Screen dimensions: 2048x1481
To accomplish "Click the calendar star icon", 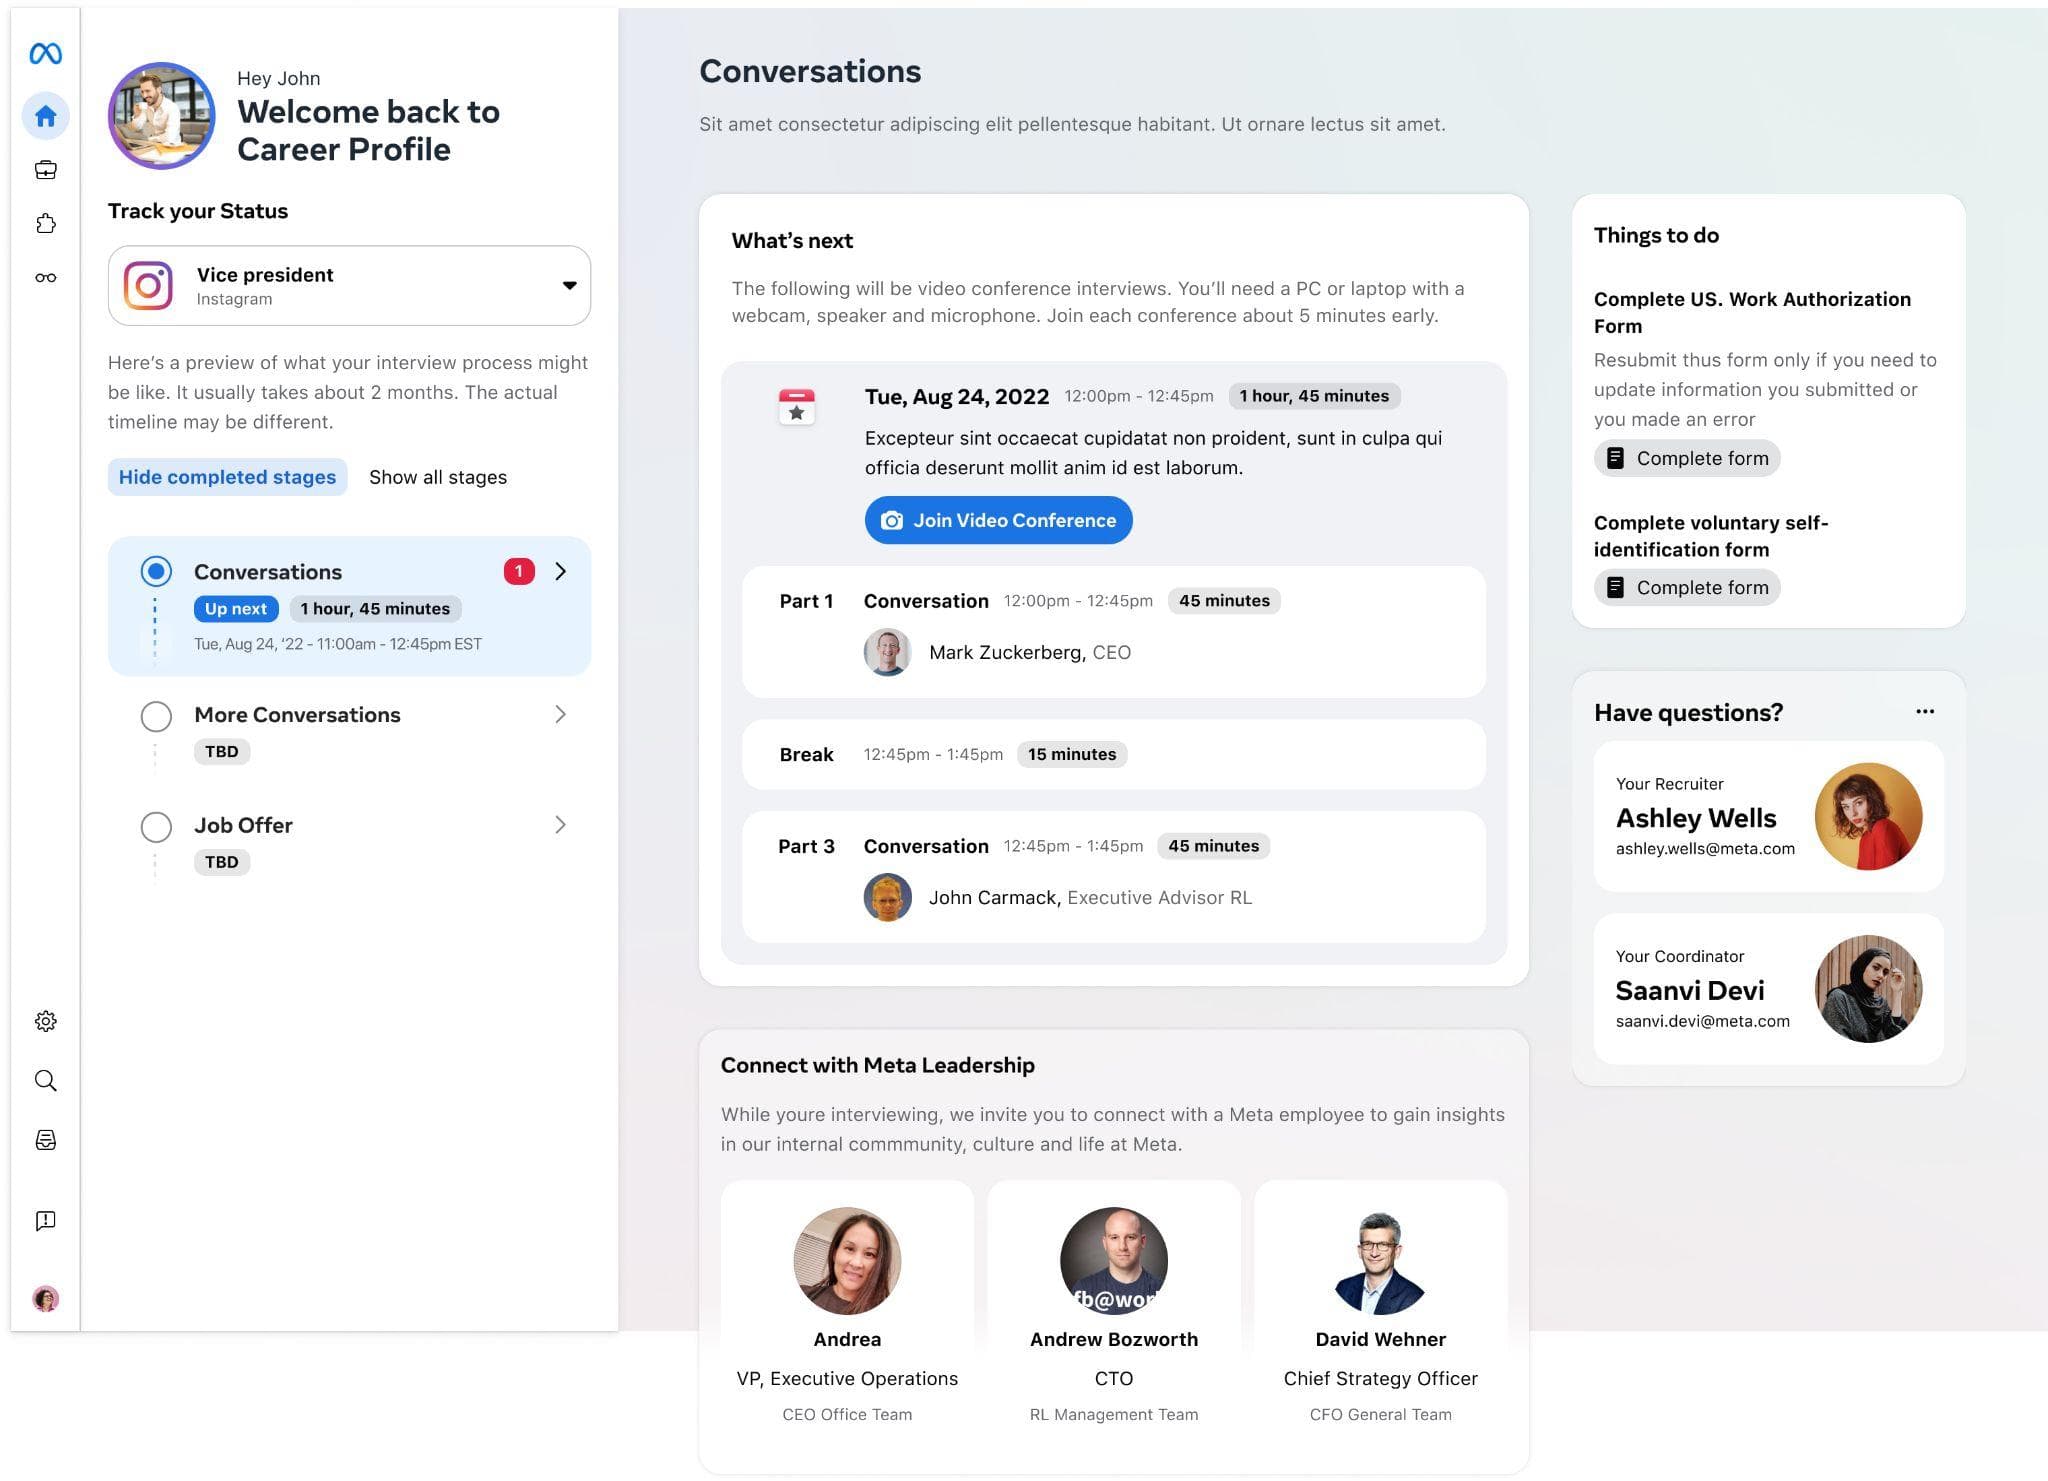I will [x=797, y=407].
